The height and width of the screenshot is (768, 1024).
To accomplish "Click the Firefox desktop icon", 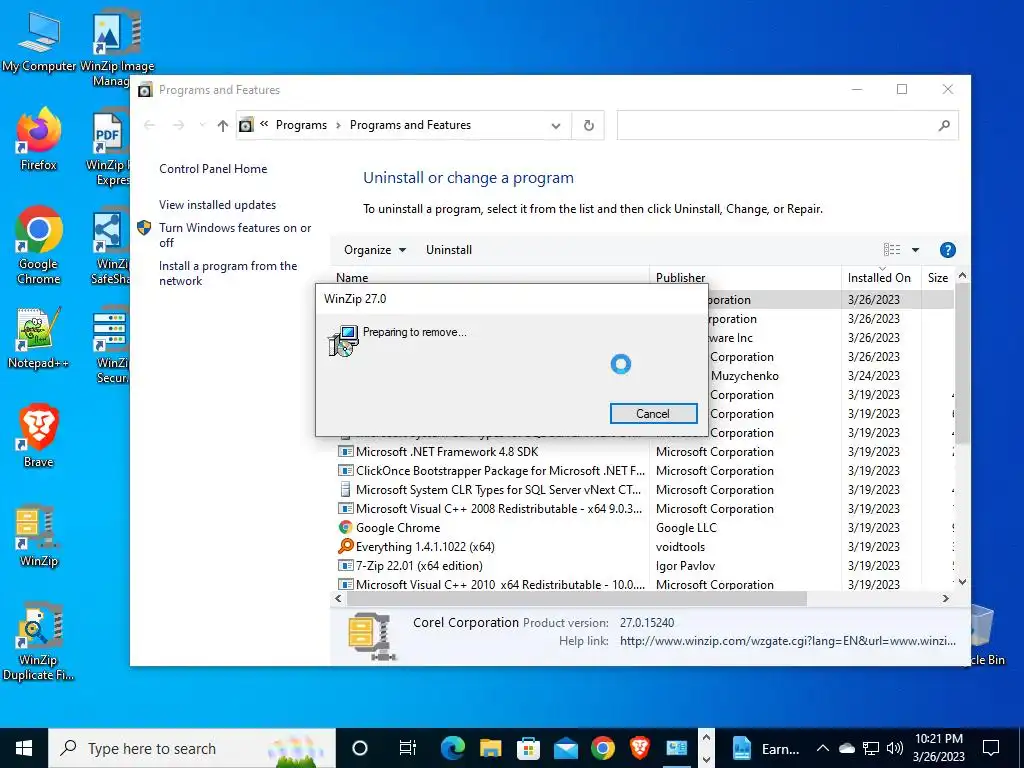I will tap(39, 138).
